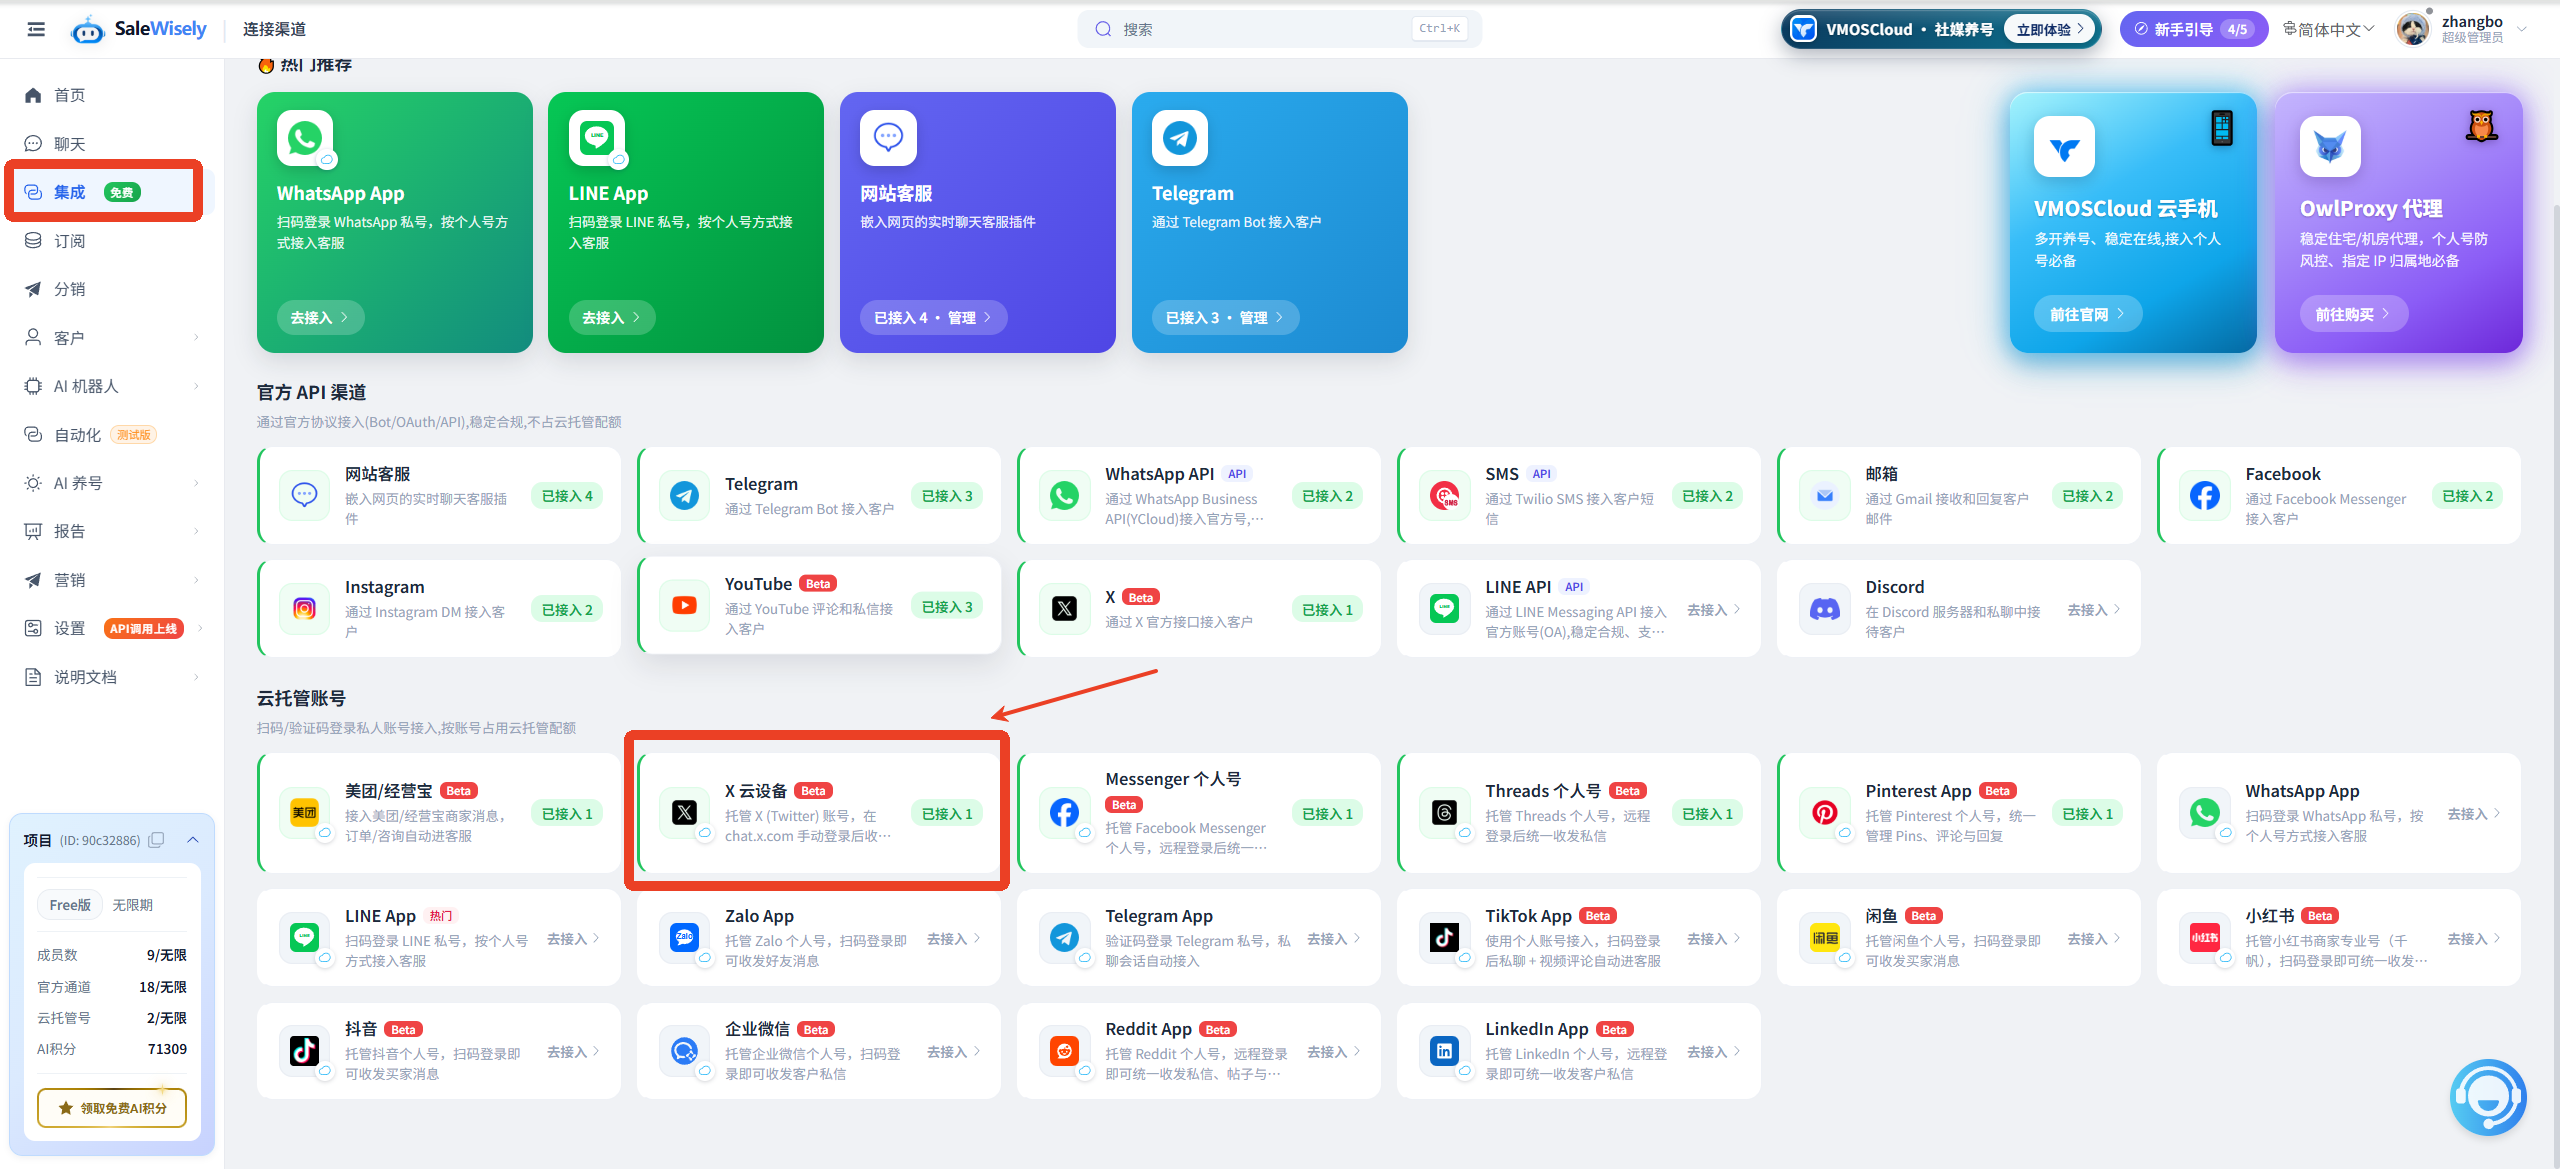
Task: Click the Facebook icon in official API channels
Action: pos(2204,495)
